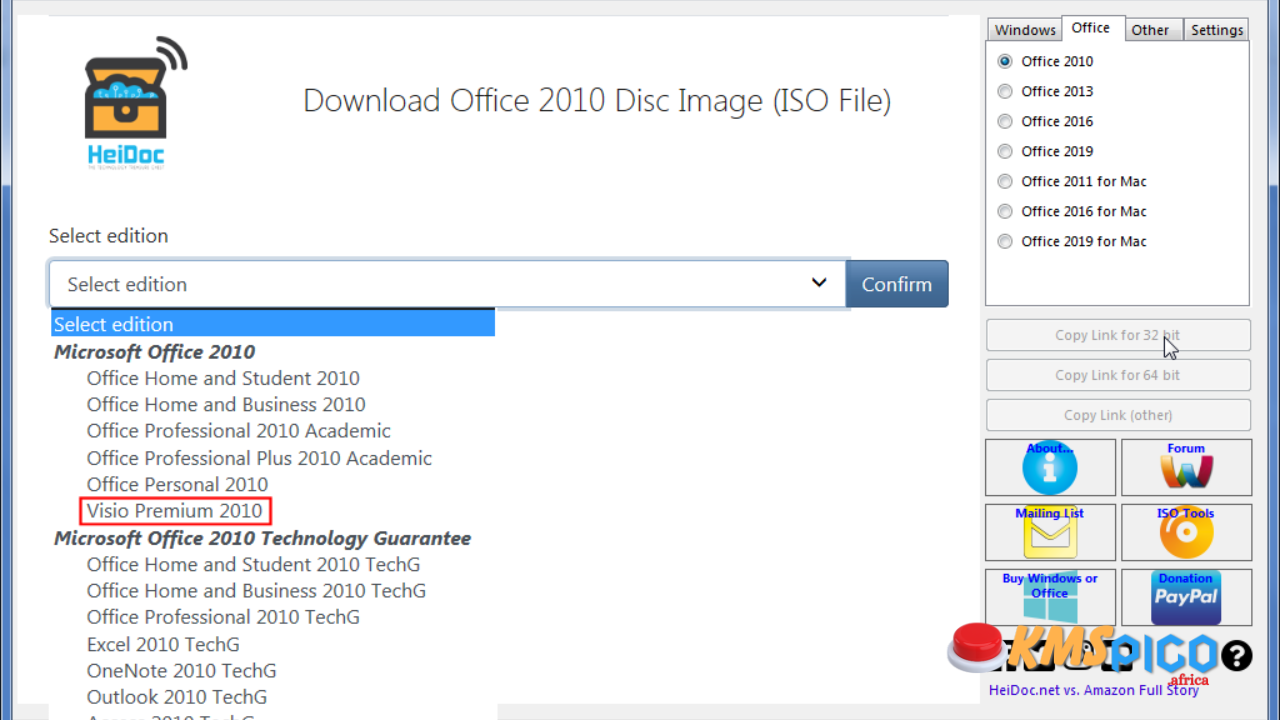Choose Office Professional Plus 2010 Academic
The height and width of the screenshot is (720, 1280).
coord(259,458)
